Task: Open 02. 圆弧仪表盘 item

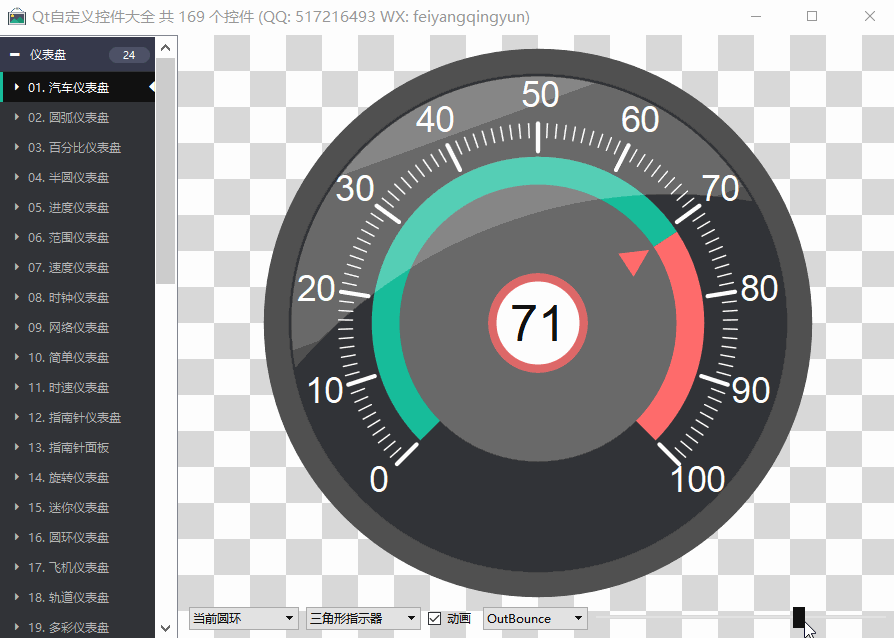Action: point(78,117)
